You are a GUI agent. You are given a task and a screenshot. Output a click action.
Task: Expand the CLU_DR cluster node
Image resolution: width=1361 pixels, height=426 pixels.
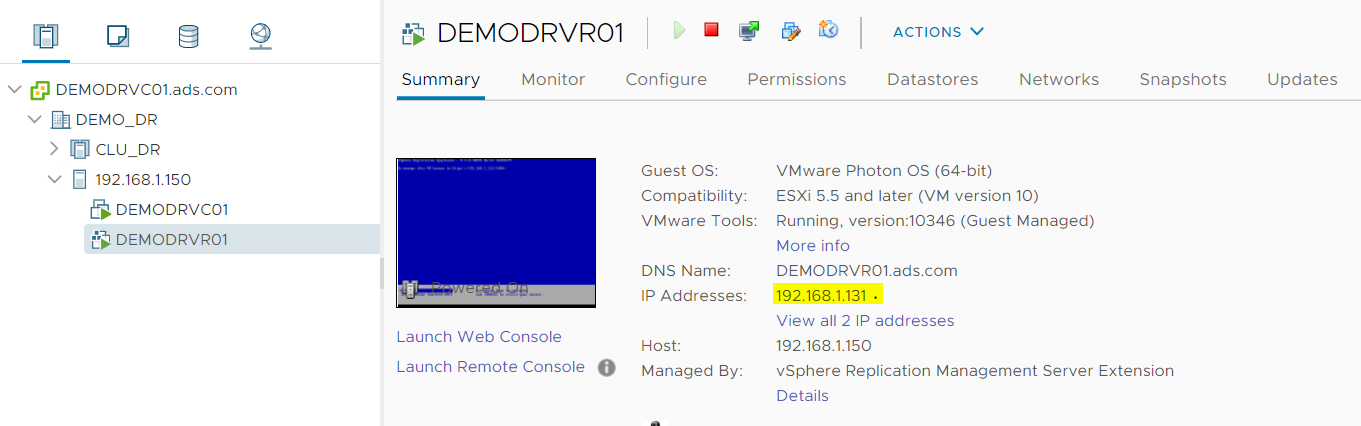pyautogui.click(x=55, y=150)
